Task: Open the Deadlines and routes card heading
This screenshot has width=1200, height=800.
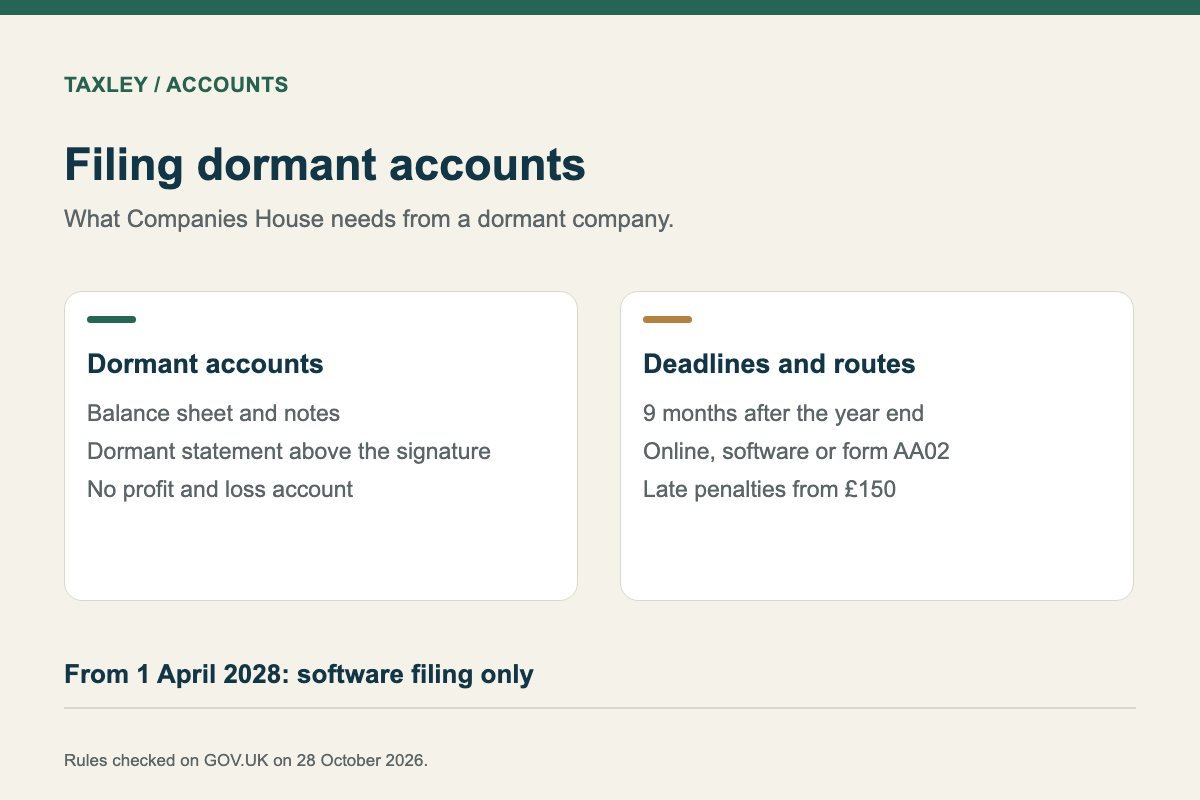Action: click(x=779, y=364)
